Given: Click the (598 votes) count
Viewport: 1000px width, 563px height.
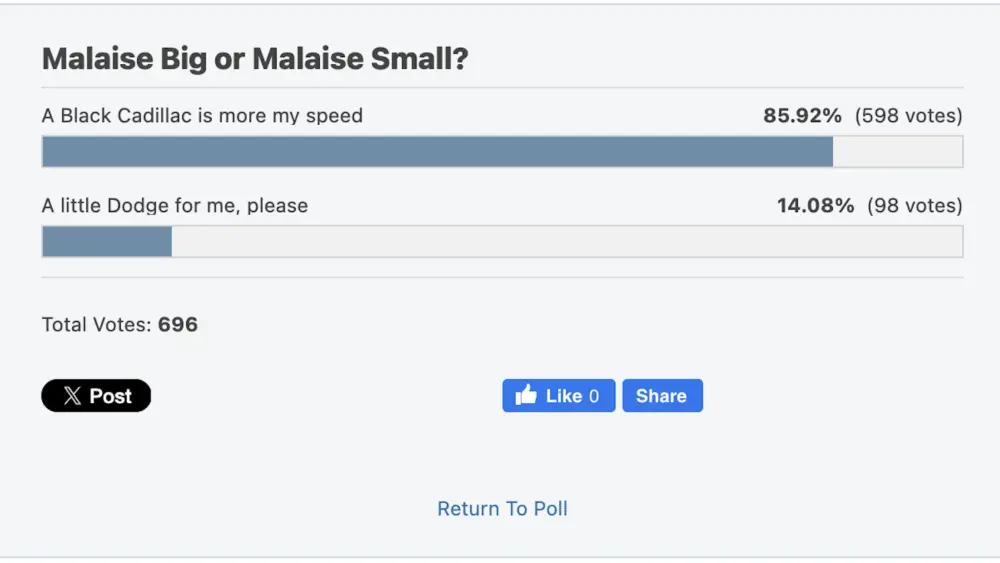Looking at the screenshot, I should [908, 116].
